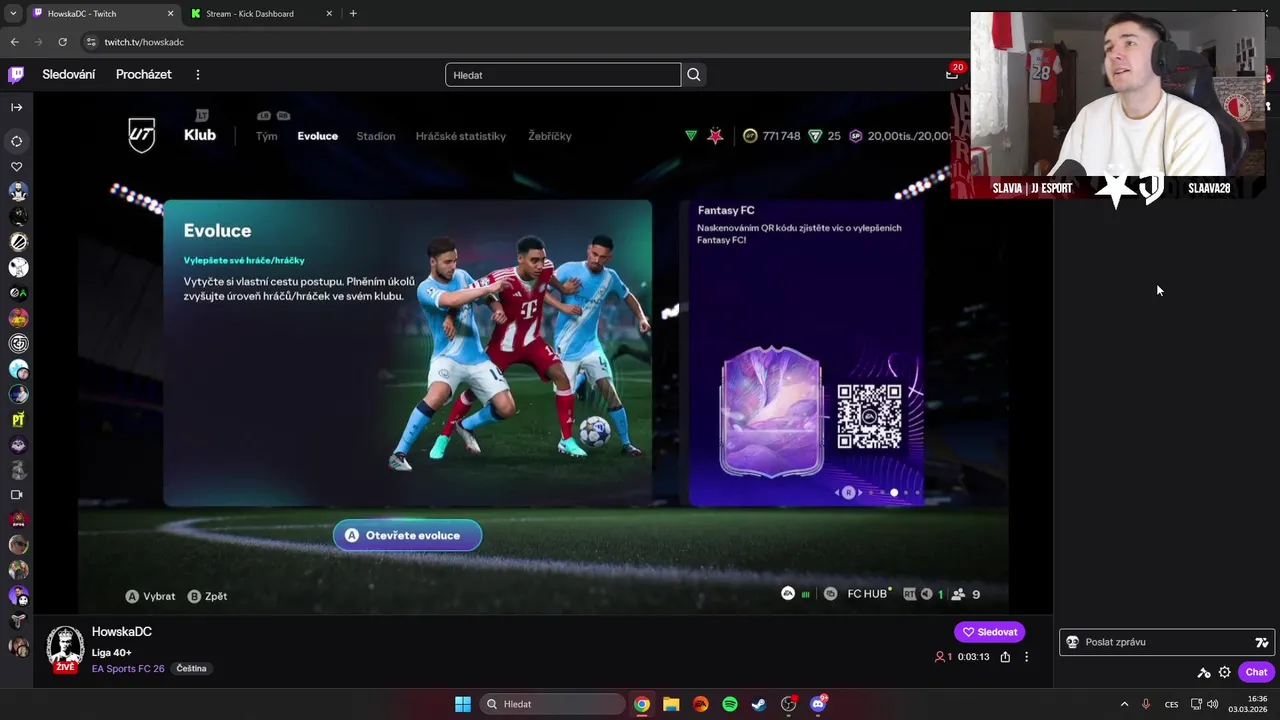Select the Klub heading in the game menu

[200, 135]
